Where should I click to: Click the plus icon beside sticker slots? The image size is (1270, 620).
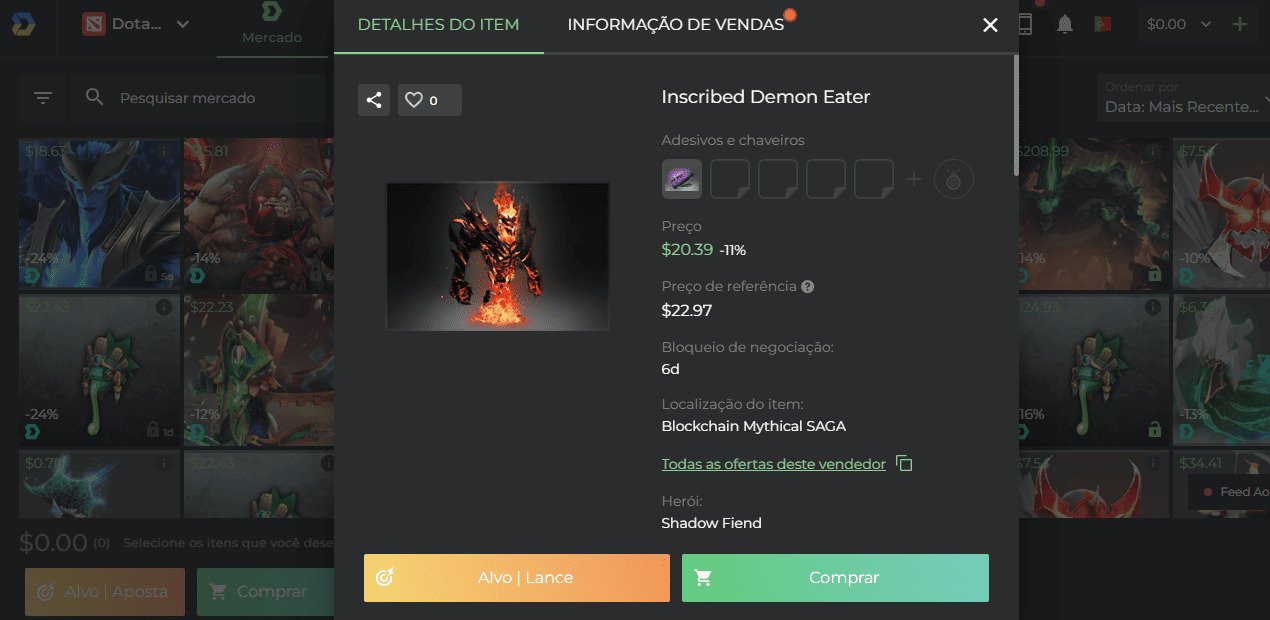coord(913,179)
